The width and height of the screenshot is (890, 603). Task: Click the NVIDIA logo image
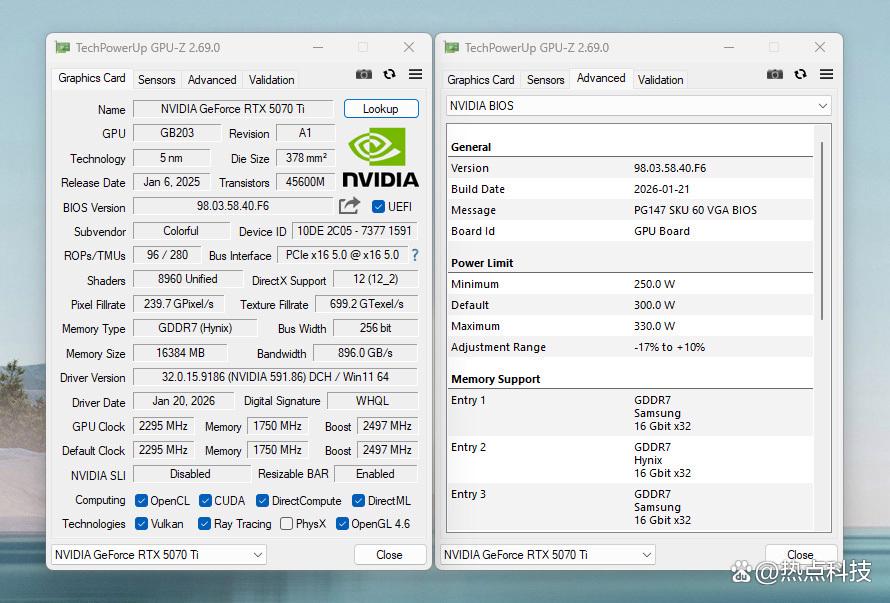(x=380, y=158)
